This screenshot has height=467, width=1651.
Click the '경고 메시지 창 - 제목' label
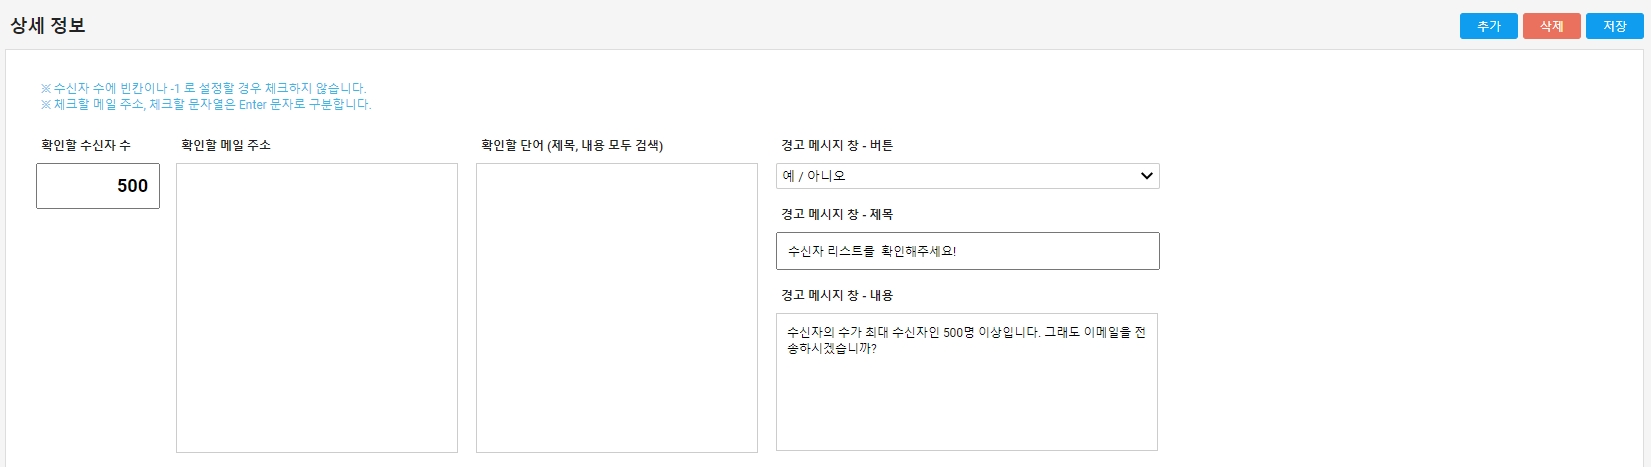tap(837, 214)
